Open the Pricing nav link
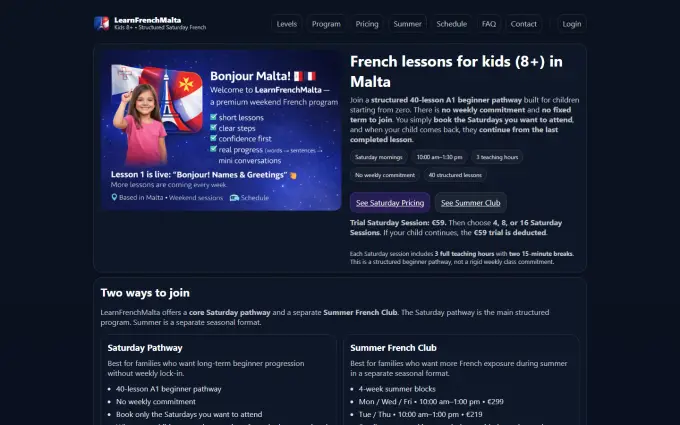 pyautogui.click(x=367, y=24)
